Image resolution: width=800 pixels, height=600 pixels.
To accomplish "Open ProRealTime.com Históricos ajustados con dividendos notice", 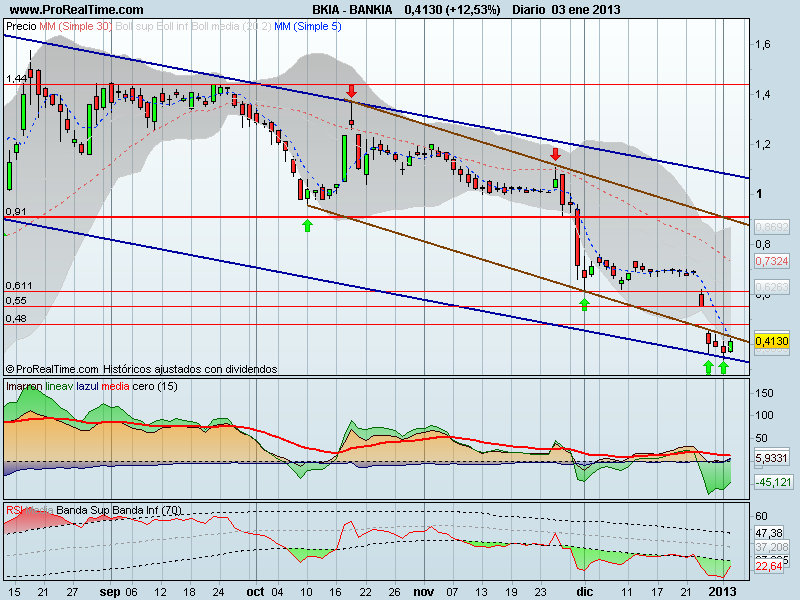I will [142, 369].
